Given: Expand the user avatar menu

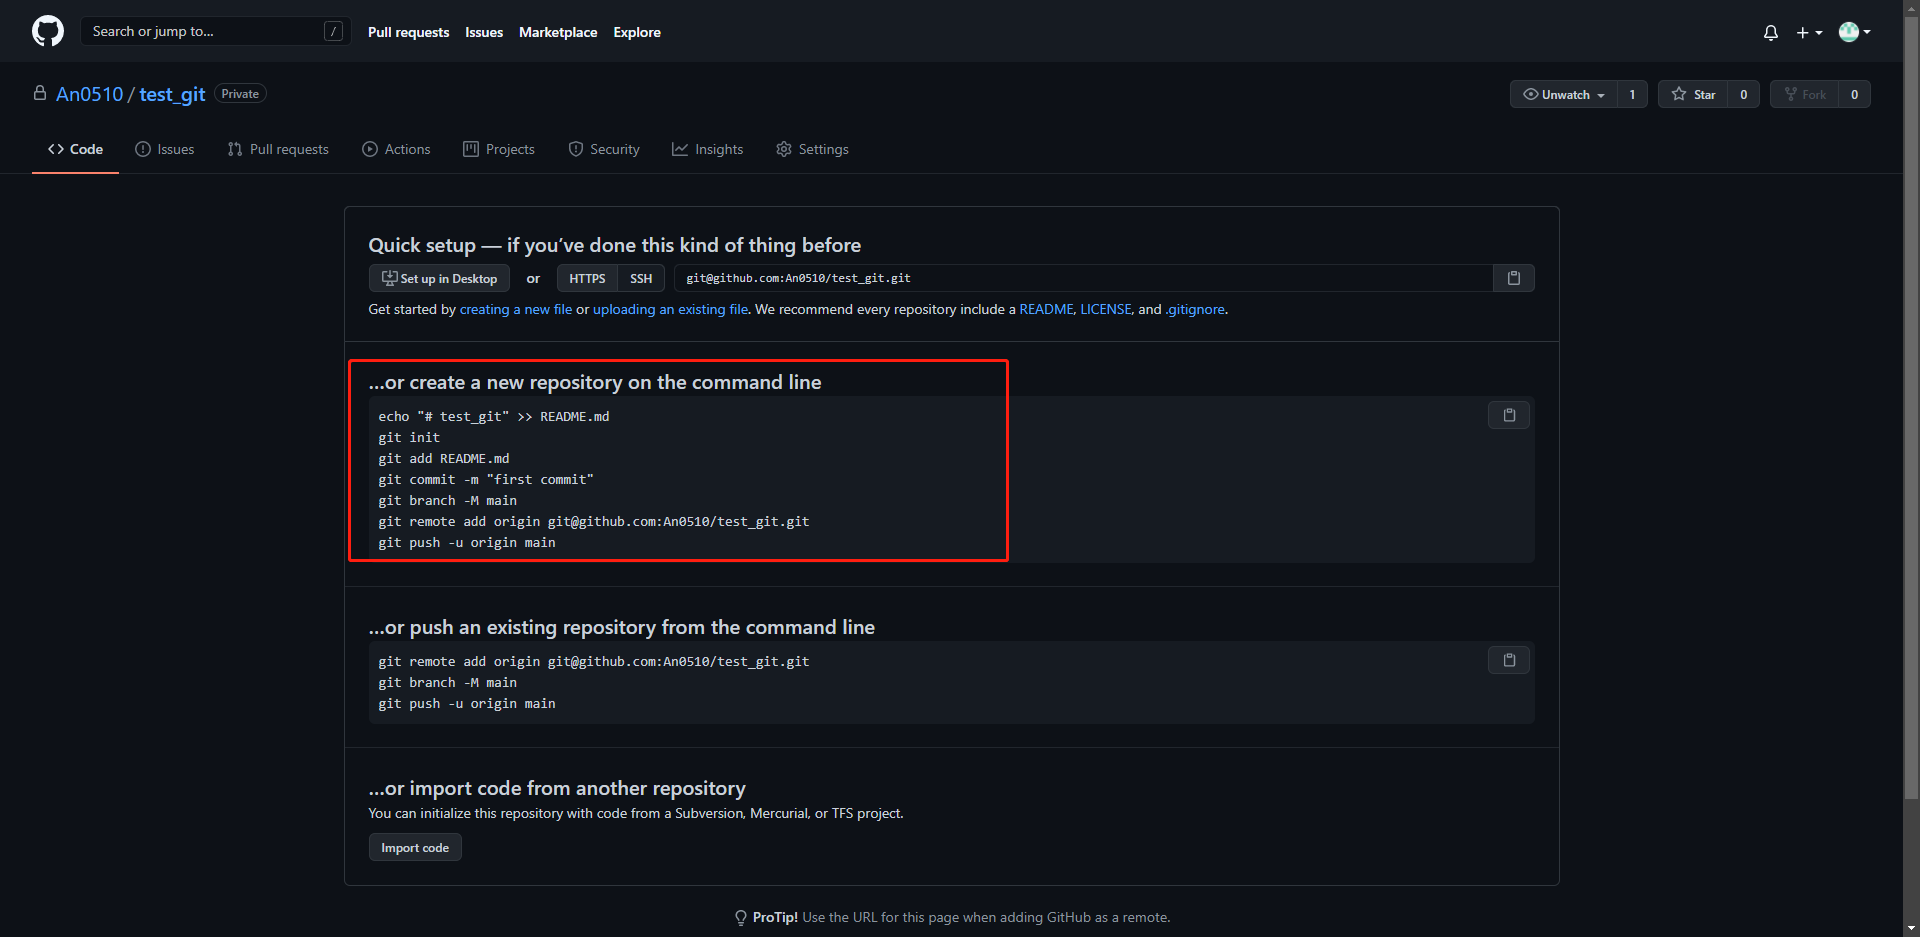Looking at the screenshot, I should click(1854, 32).
